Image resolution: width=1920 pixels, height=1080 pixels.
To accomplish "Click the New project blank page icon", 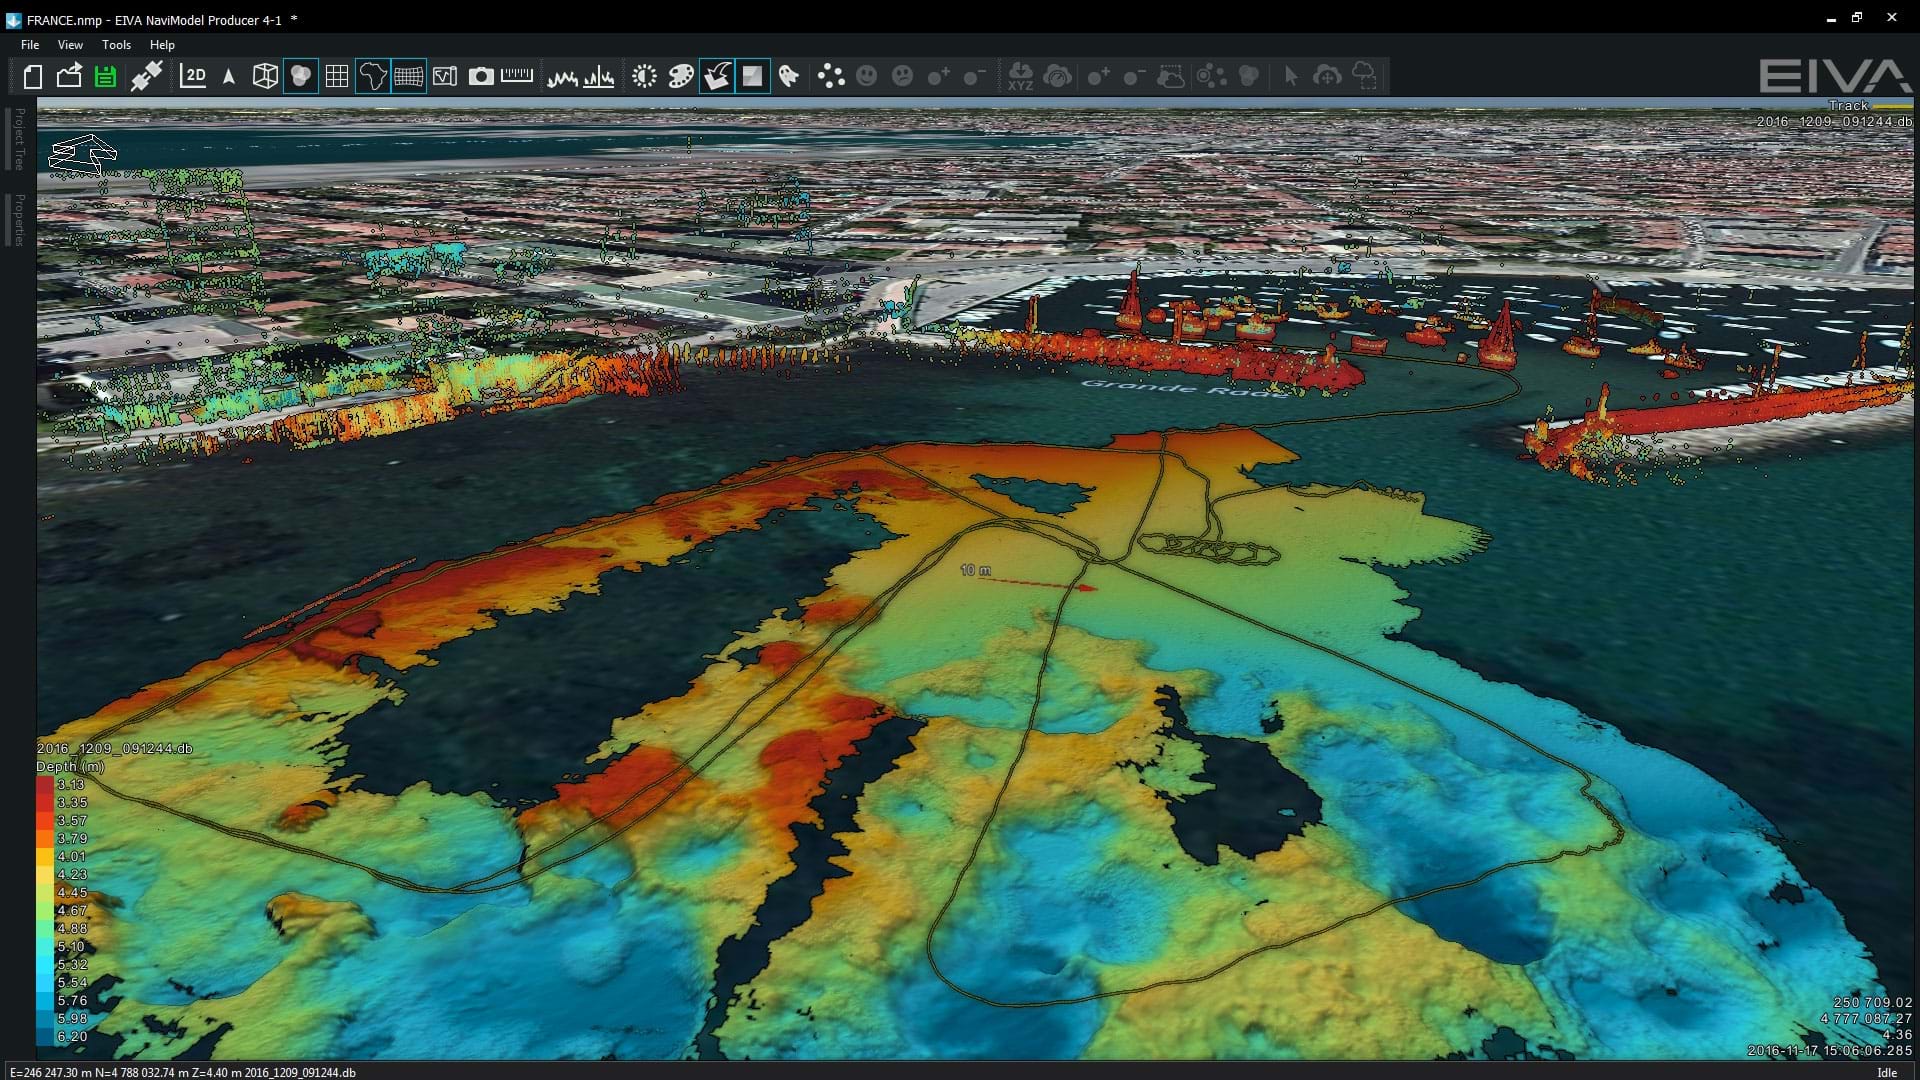I will tap(33, 76).
